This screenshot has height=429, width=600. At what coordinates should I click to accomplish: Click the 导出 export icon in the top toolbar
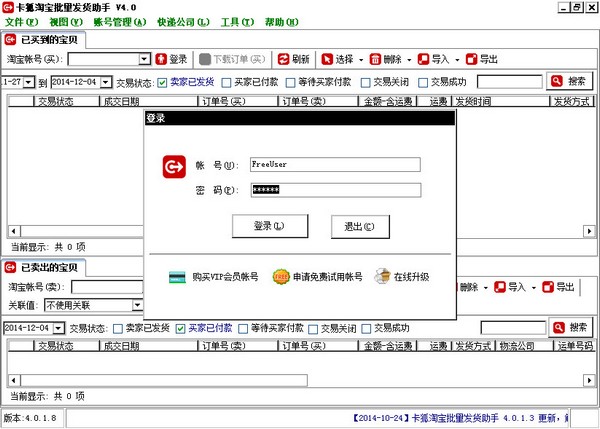(470, 60)
